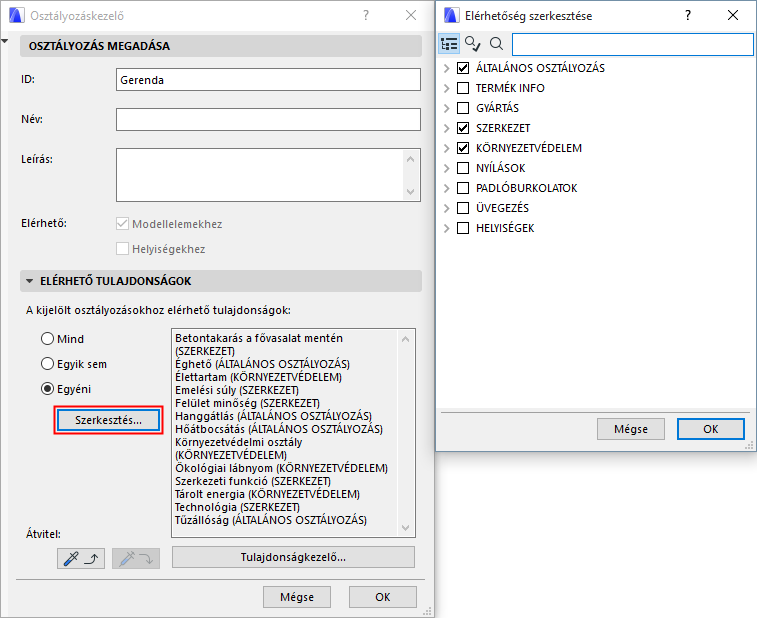This screenshot has height=618, width=757.
Task: Click the up arrow of Leírás scrollbar
Action: click(411, 159)
